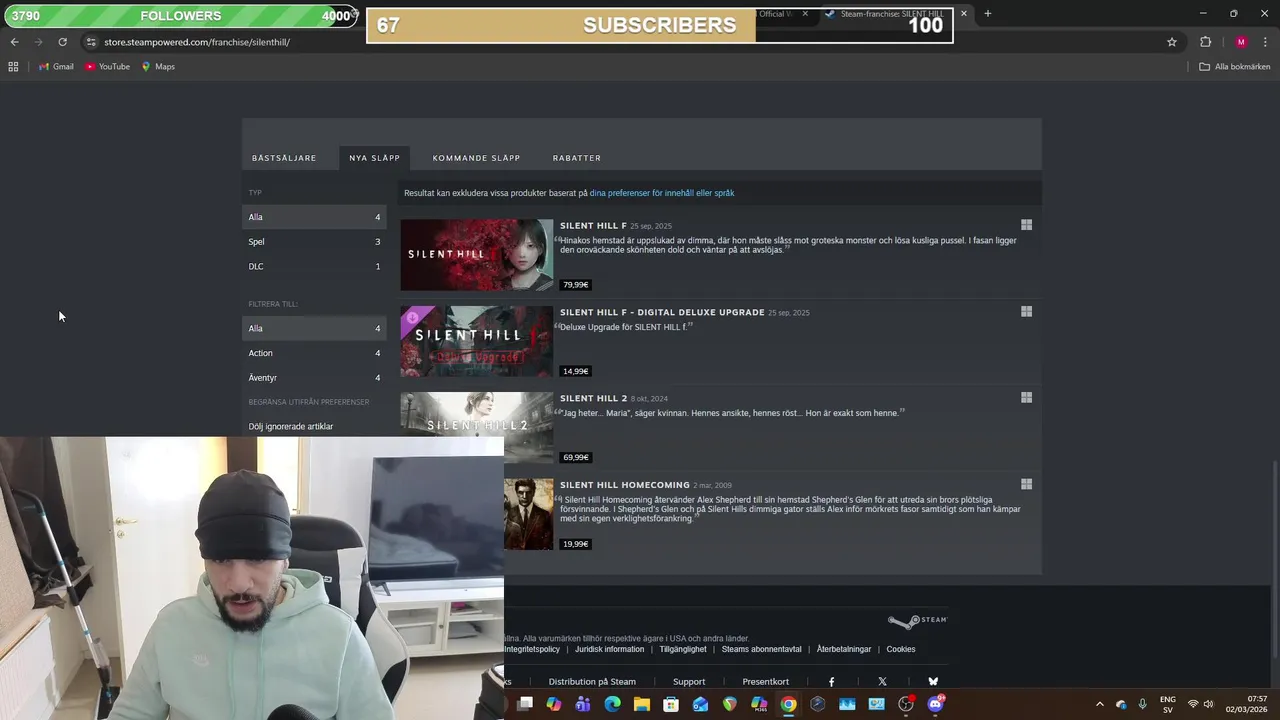
Task: Filter results to DLC only
Action: click(314, 266)
